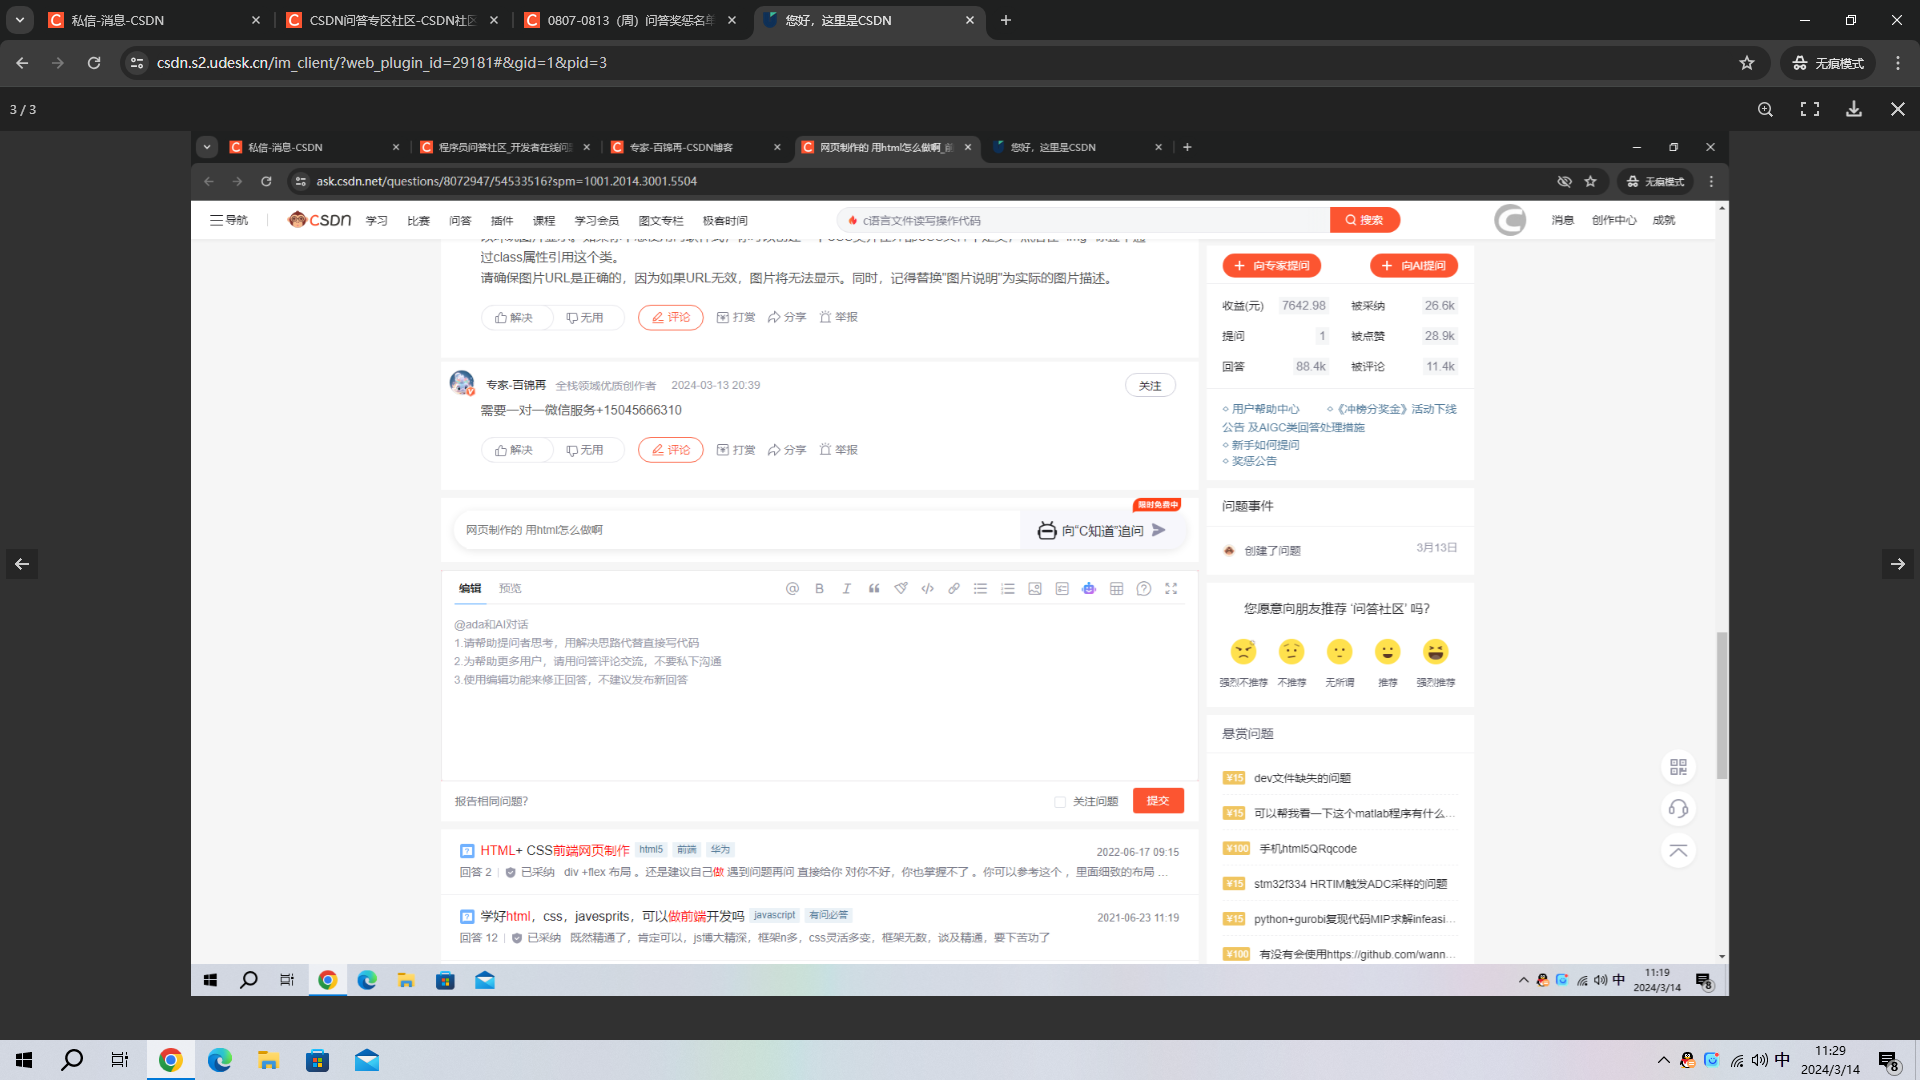
Task: Check the 关注问题 checkbox
Action: (x=1060, y=801)
